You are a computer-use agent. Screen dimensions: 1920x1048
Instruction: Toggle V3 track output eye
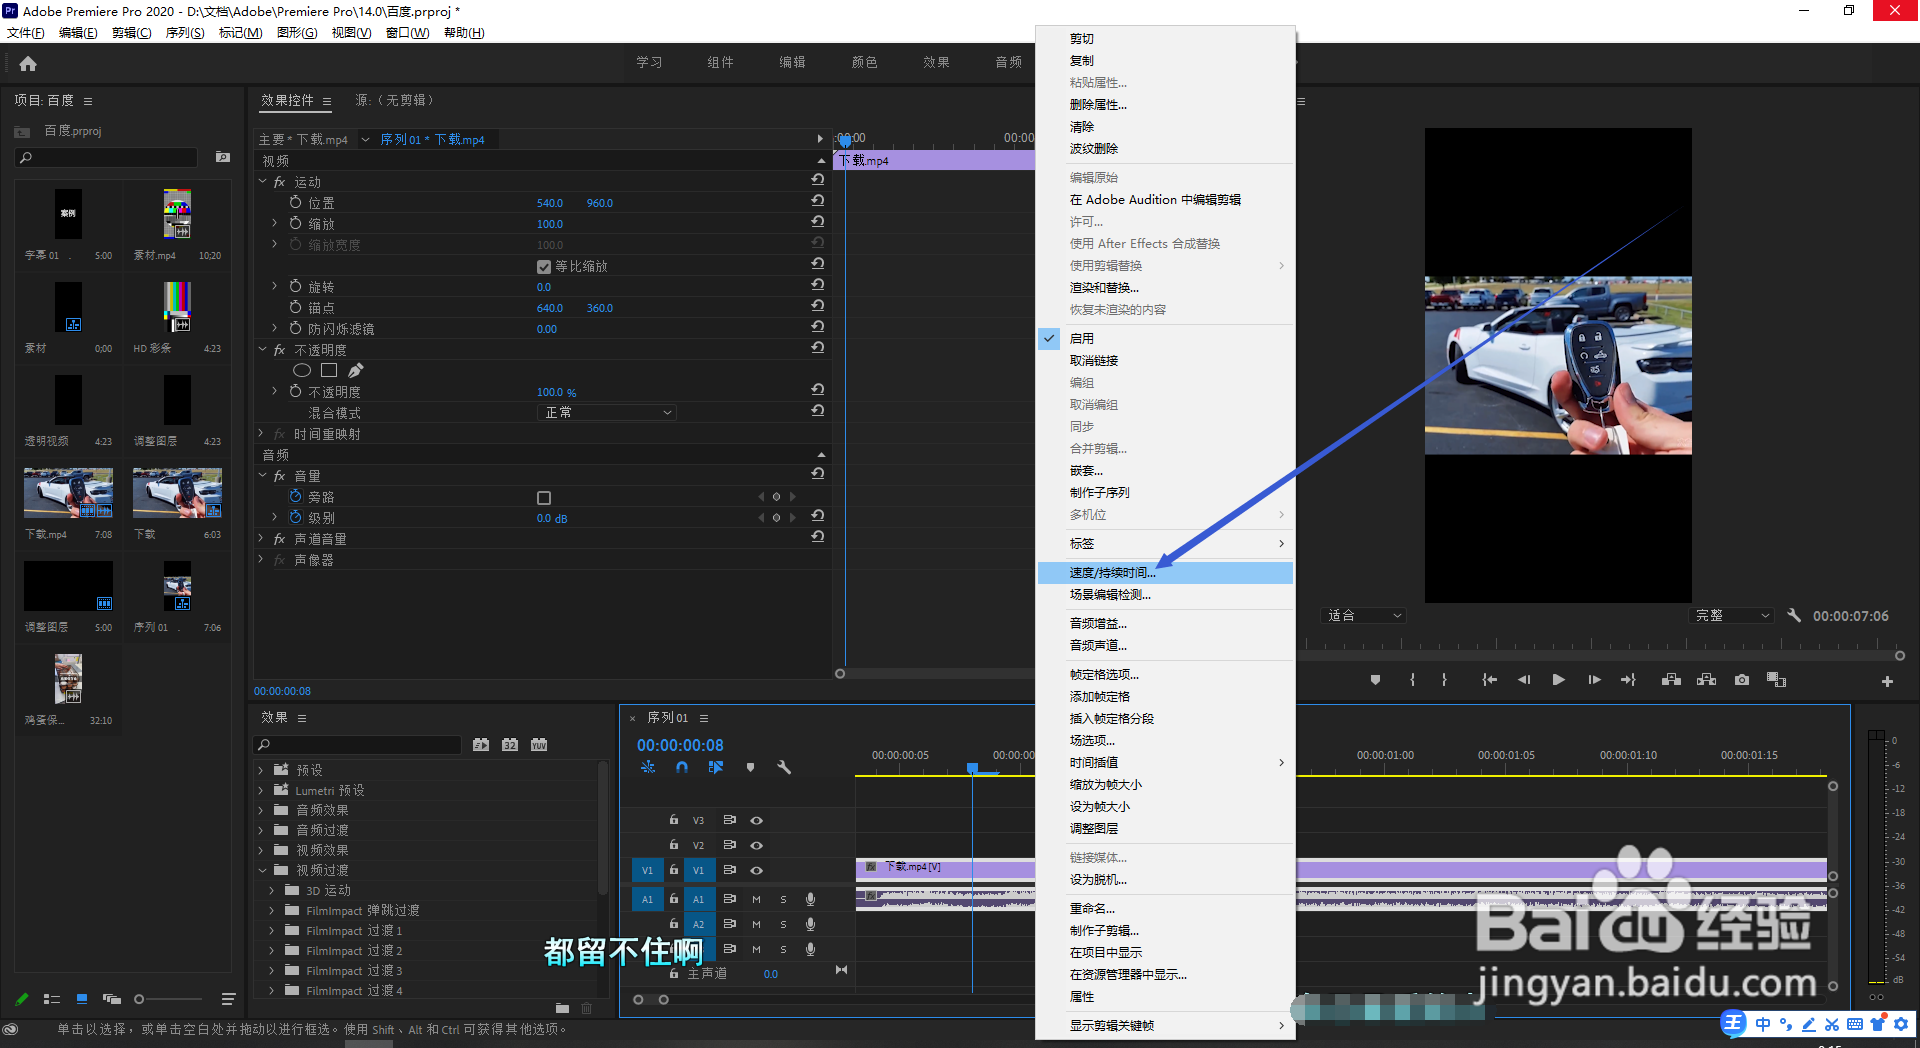click(757, 820)
